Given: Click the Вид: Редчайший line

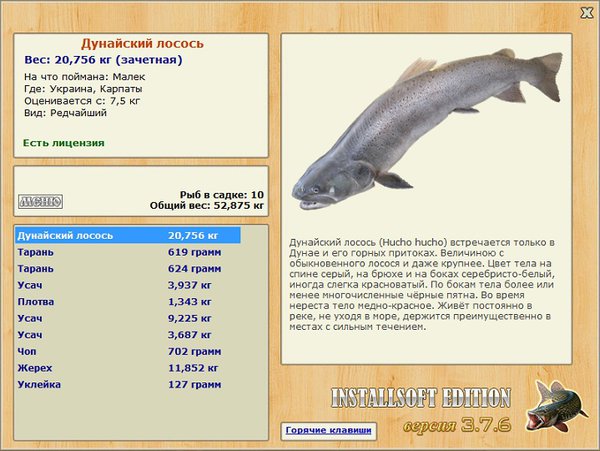Looking at the screenshot, I should point(65,113).
